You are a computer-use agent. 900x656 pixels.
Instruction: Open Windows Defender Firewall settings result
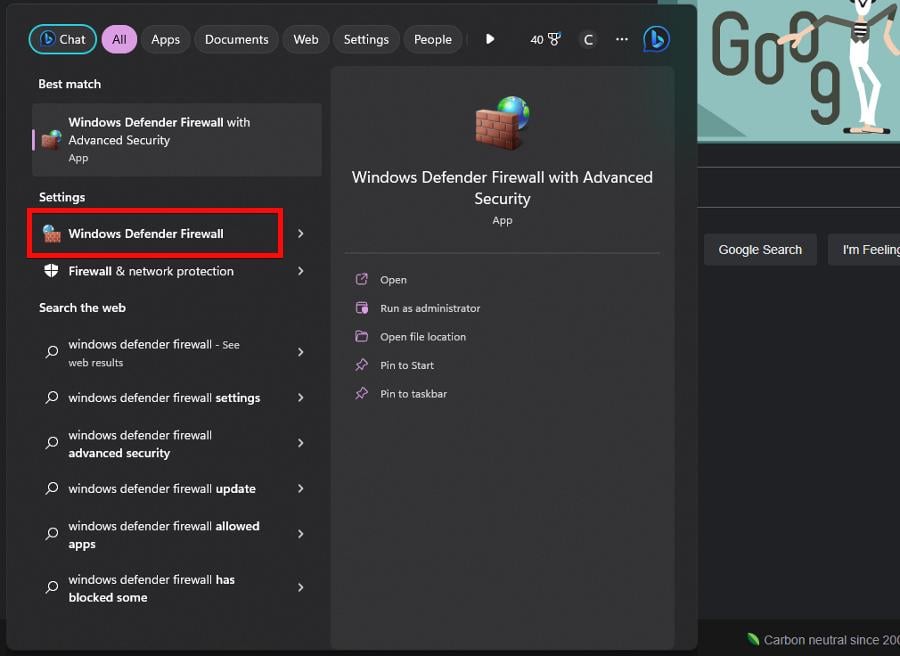click(156, 233)
